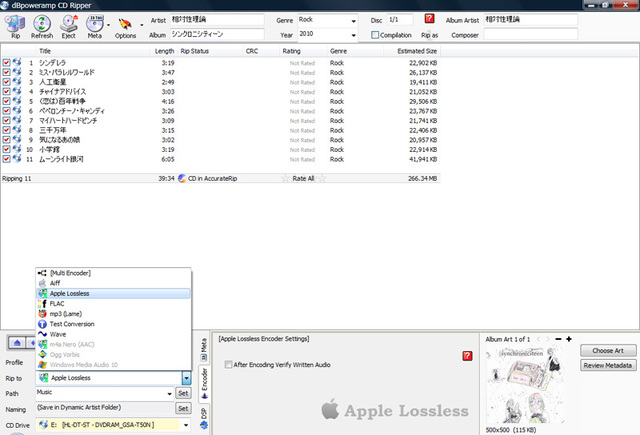The image size is (640, 435).
Task: Remove album art with the minus icon
Action: point(558,340)
